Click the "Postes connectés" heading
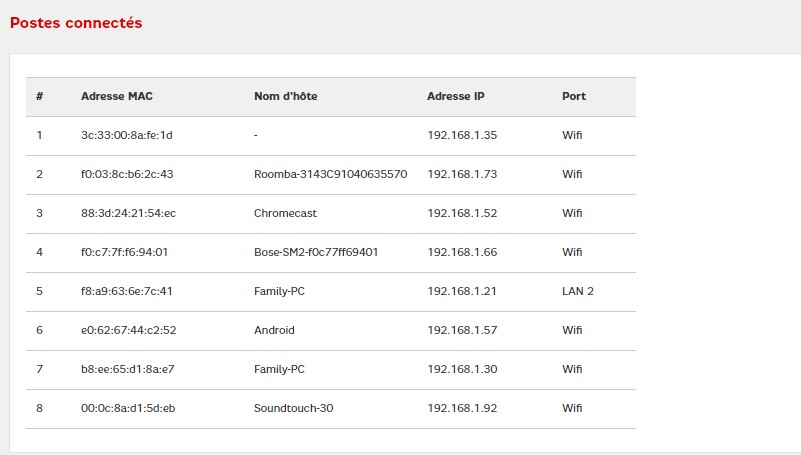The image size is (801, 455). click(x=76, y=22)
